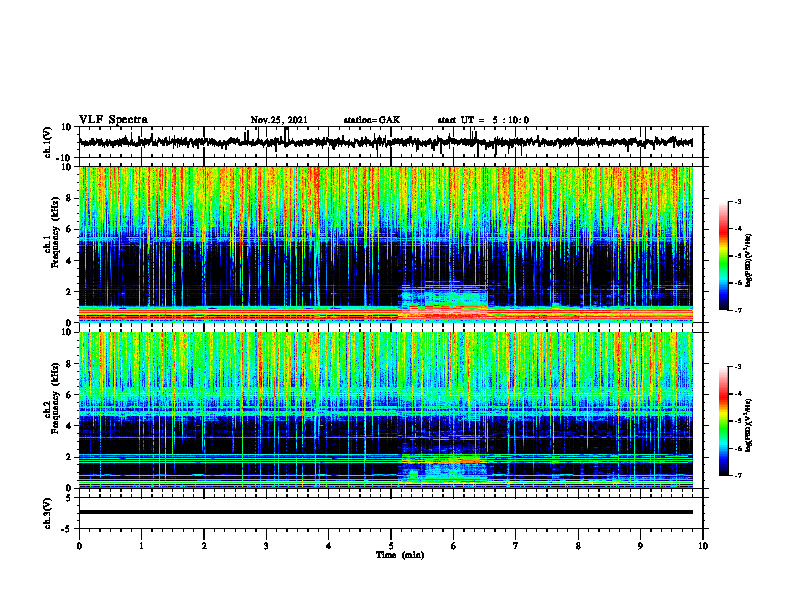Image resolution: width=792 pixels, height=612 pixels.
Task: Click the "8" label on the time axis
Action: 578,546
